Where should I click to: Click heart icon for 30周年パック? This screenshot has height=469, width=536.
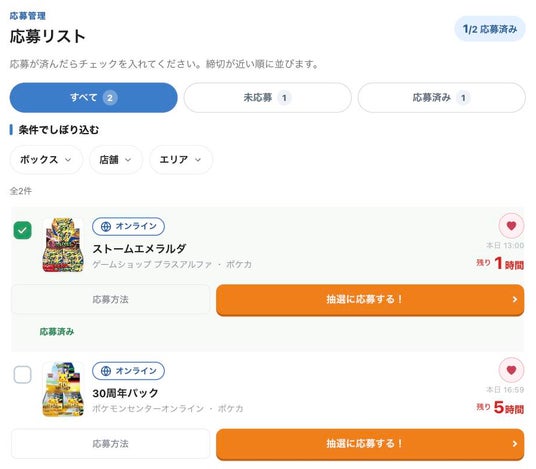(511, 370)
